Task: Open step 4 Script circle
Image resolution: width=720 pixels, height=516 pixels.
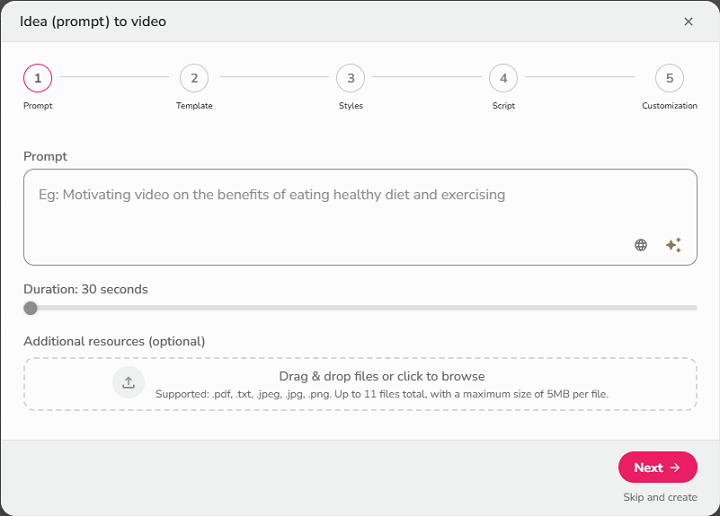Action: pos(503,78)
